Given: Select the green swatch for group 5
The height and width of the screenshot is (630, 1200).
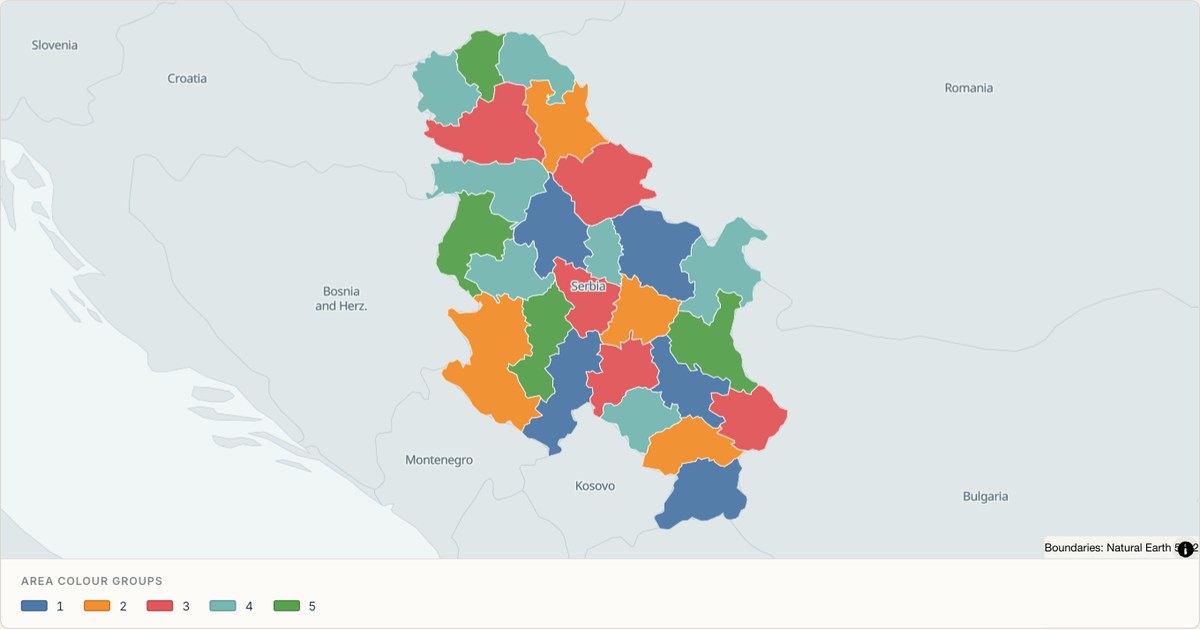Looking at the screenshot, I should (286, 606).
